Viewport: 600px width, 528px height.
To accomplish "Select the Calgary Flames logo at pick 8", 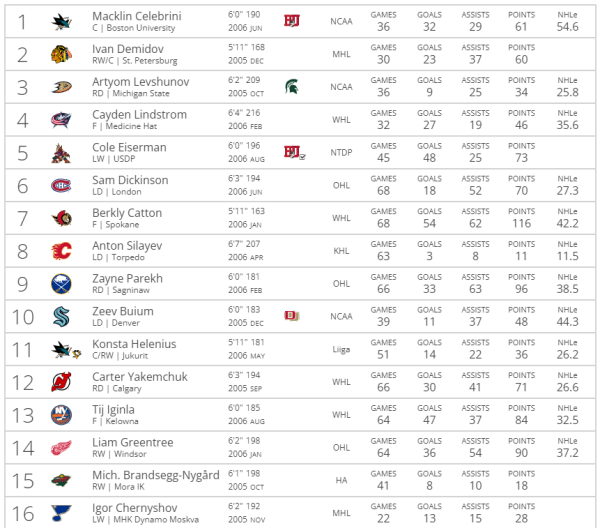I will click(x=62, y=251).
